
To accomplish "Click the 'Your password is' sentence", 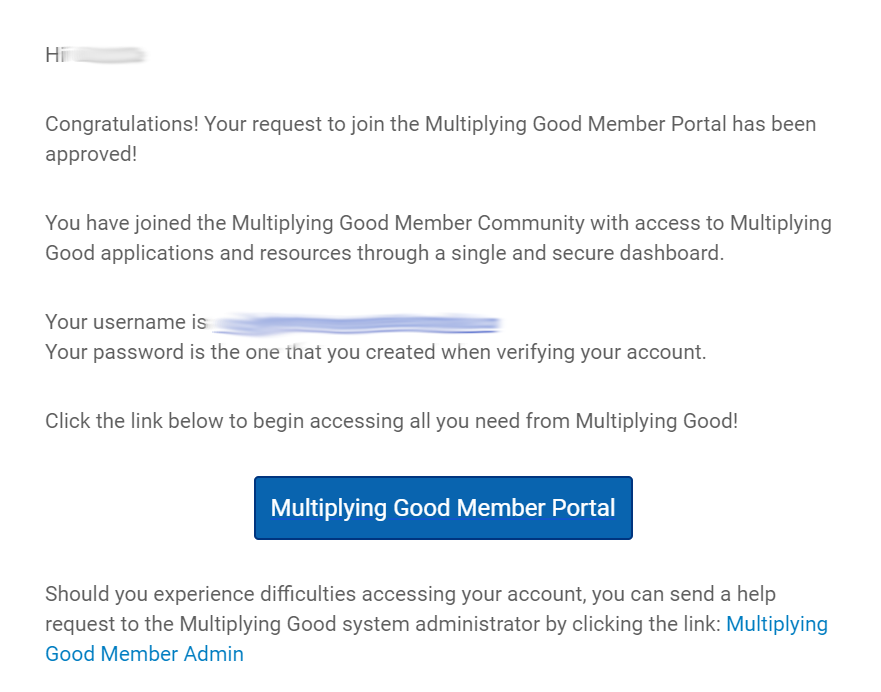I will [x=376, y=352].
